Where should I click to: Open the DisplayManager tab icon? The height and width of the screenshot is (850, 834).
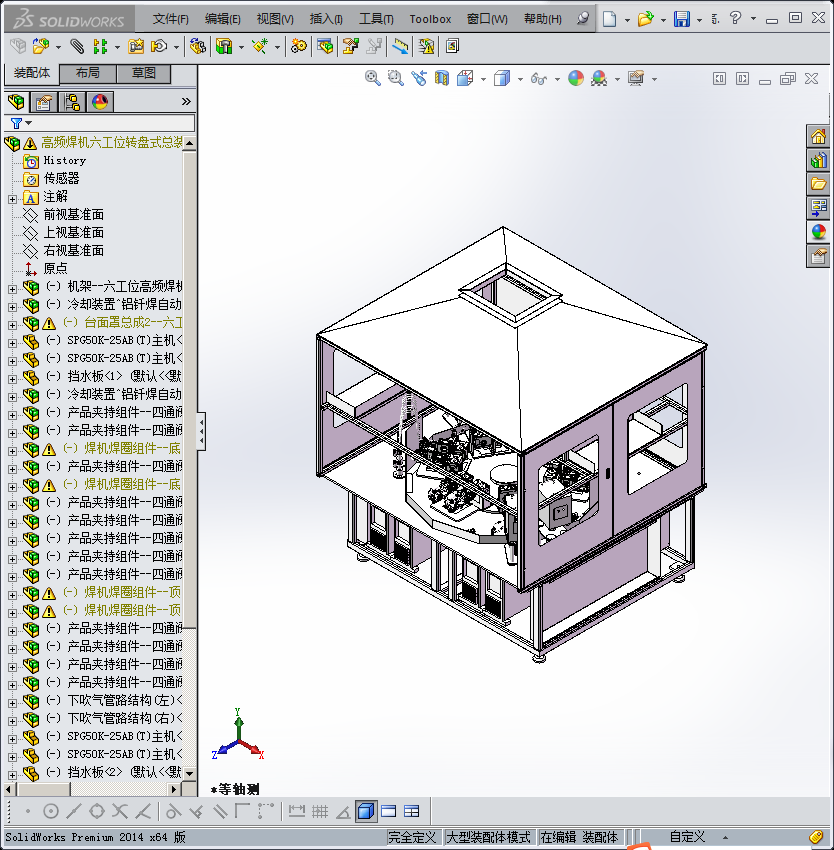pyautogui.click(x=100, y=101)
